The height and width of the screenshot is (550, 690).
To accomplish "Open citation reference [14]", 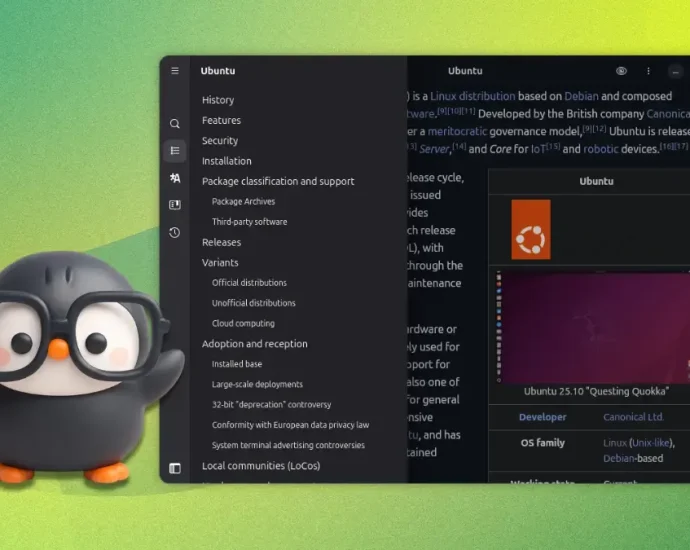I will pyautogui.click(x=459, y=146).
